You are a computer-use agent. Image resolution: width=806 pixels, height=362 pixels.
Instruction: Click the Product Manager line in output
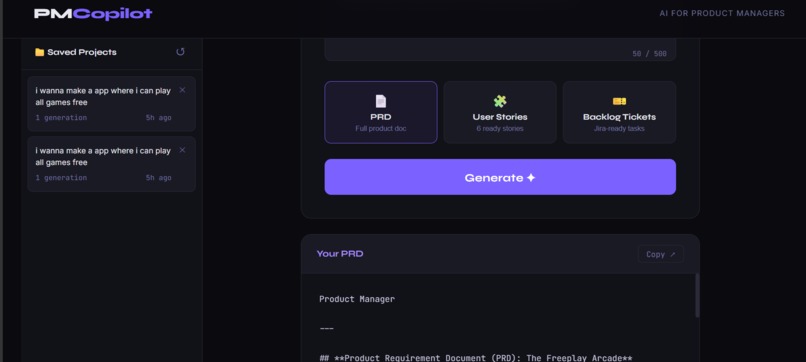[x=357, y=299]
